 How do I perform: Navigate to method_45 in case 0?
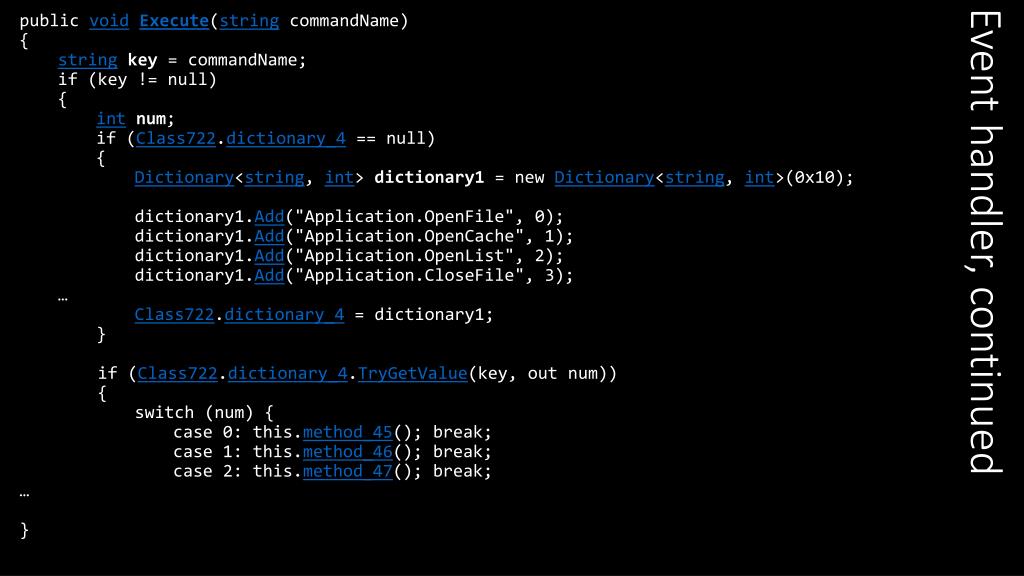(x=347, y=432)
